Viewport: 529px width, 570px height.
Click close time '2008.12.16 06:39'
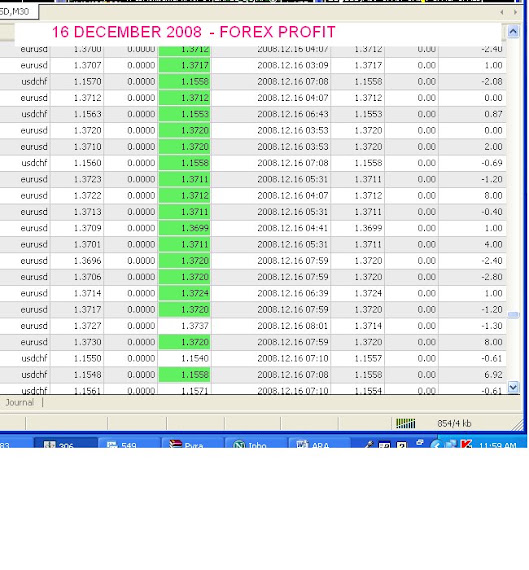(293, 293)
